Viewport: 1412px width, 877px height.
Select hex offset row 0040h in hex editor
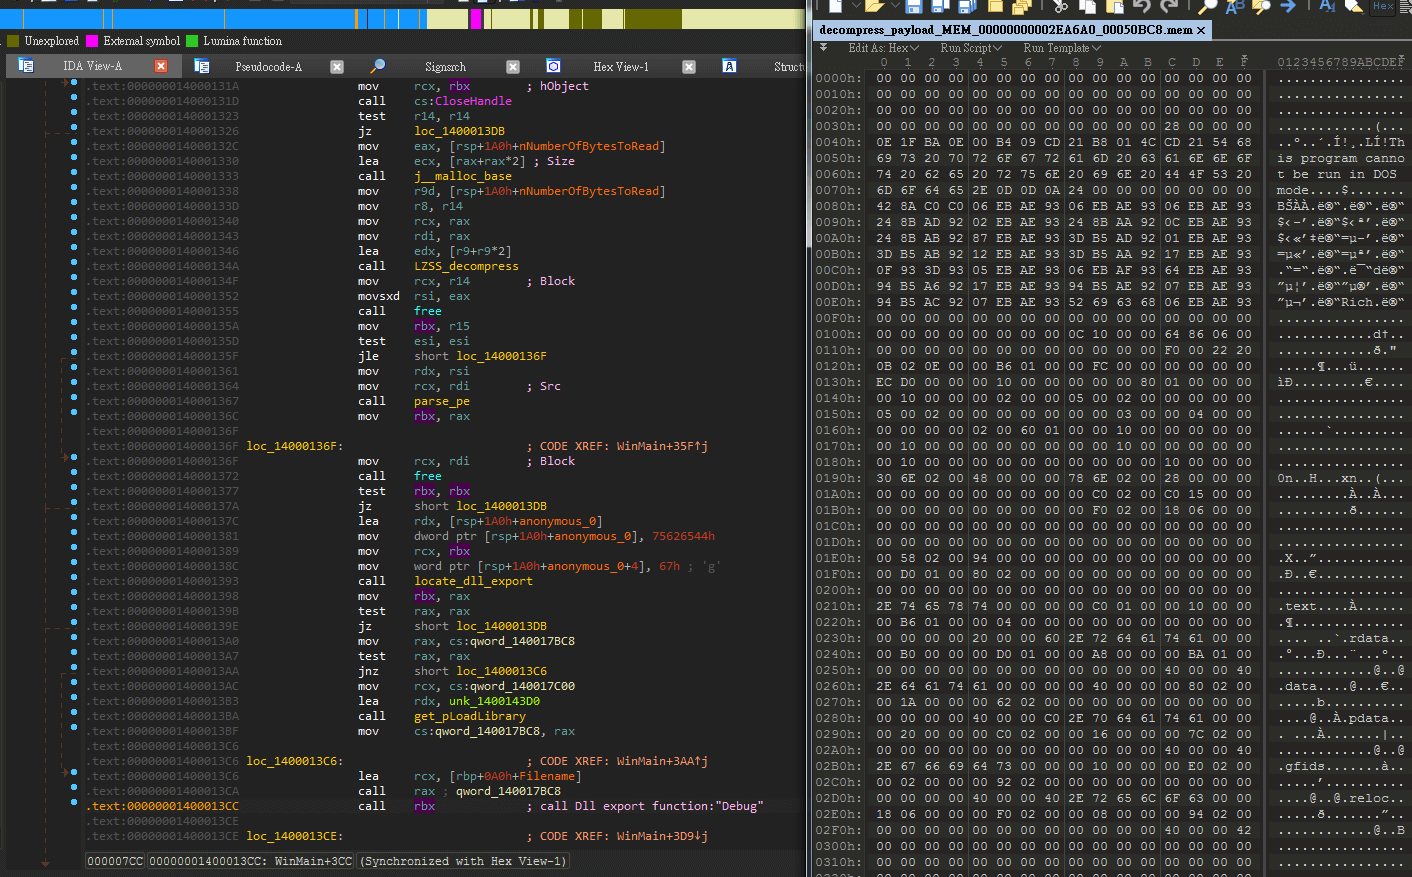pyautogui.click(x=837, y=142)
